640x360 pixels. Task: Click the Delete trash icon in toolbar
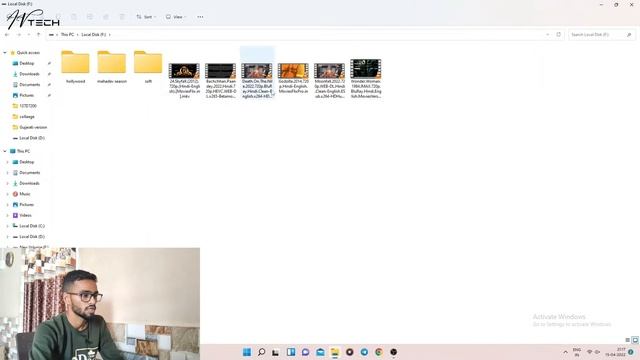(x=122, y=17)
